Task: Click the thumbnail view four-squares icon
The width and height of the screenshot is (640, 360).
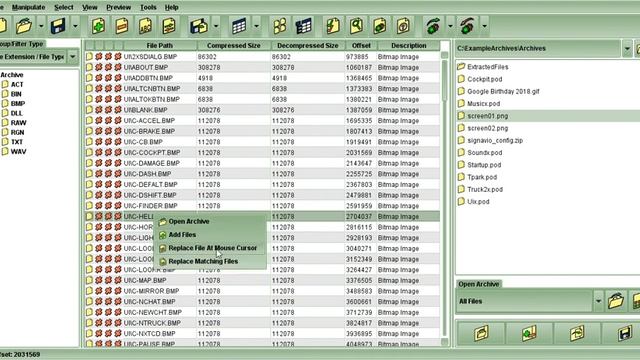Action: pyautogui.click(x=280, y=26)
